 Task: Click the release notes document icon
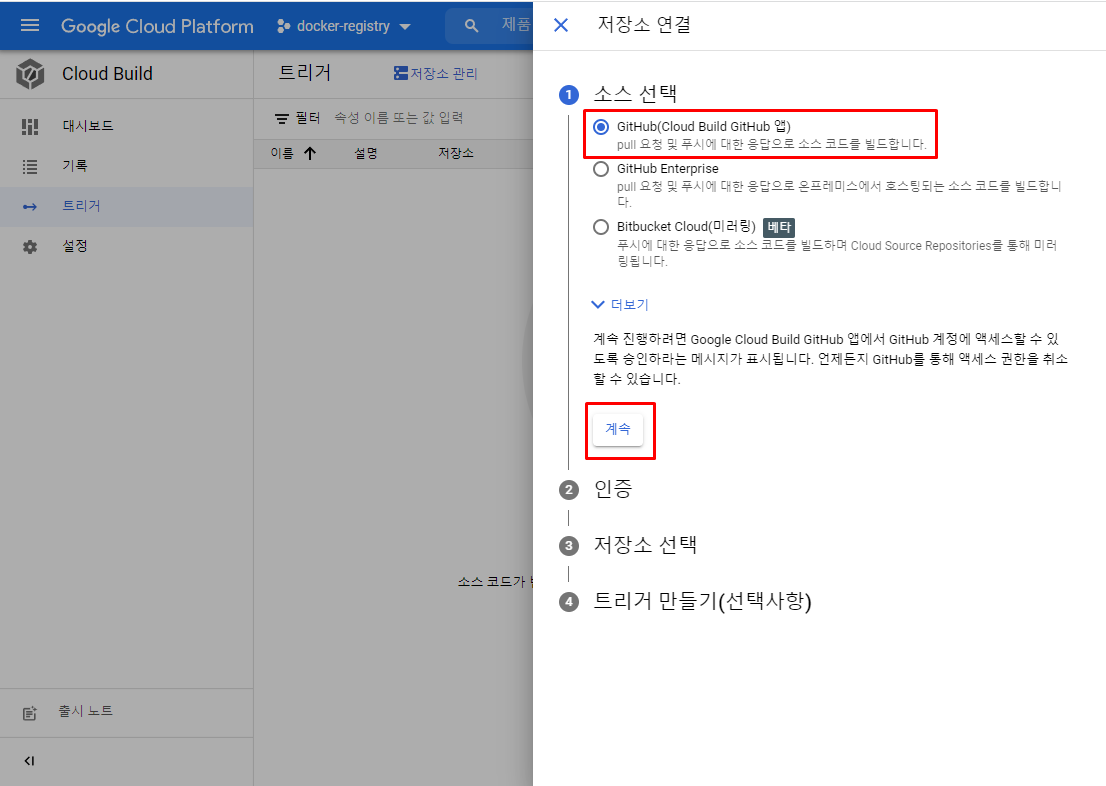pyautogui.click(x=30, y=713)
